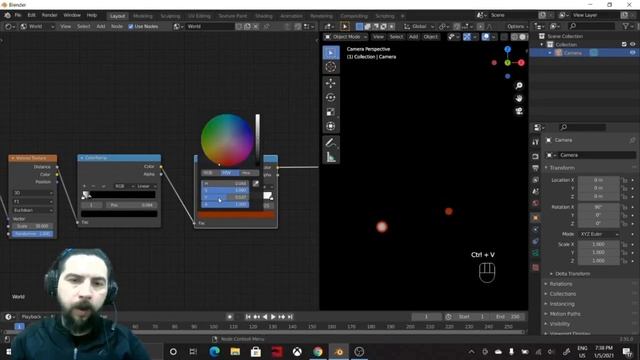Viewport: 640px width, 360px height.
Task: Click the viewport Options button
Action: pyautogui.click(x=516, y=26)
